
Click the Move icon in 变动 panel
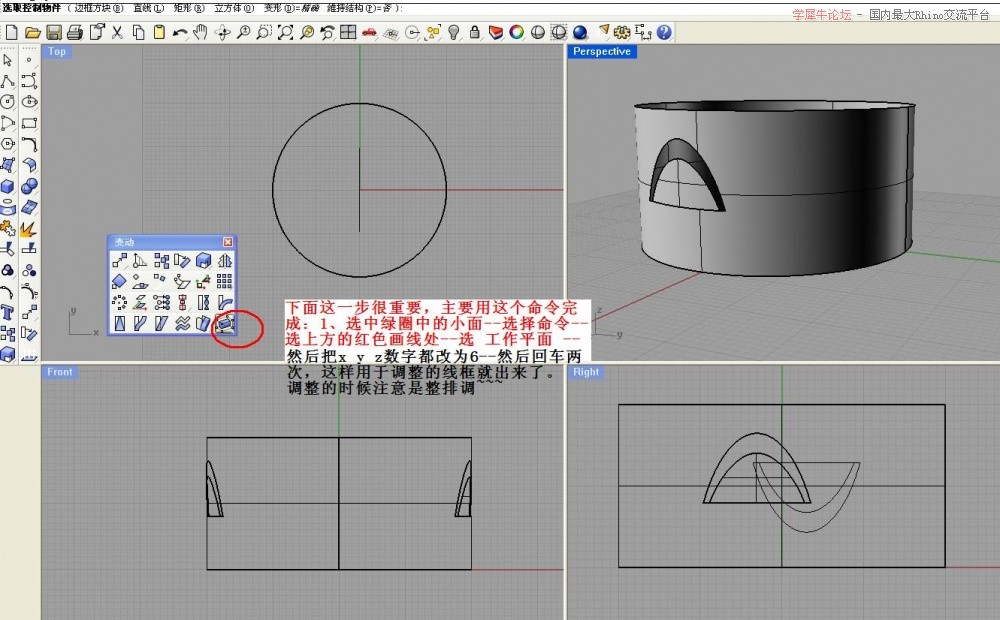(119, 260)
